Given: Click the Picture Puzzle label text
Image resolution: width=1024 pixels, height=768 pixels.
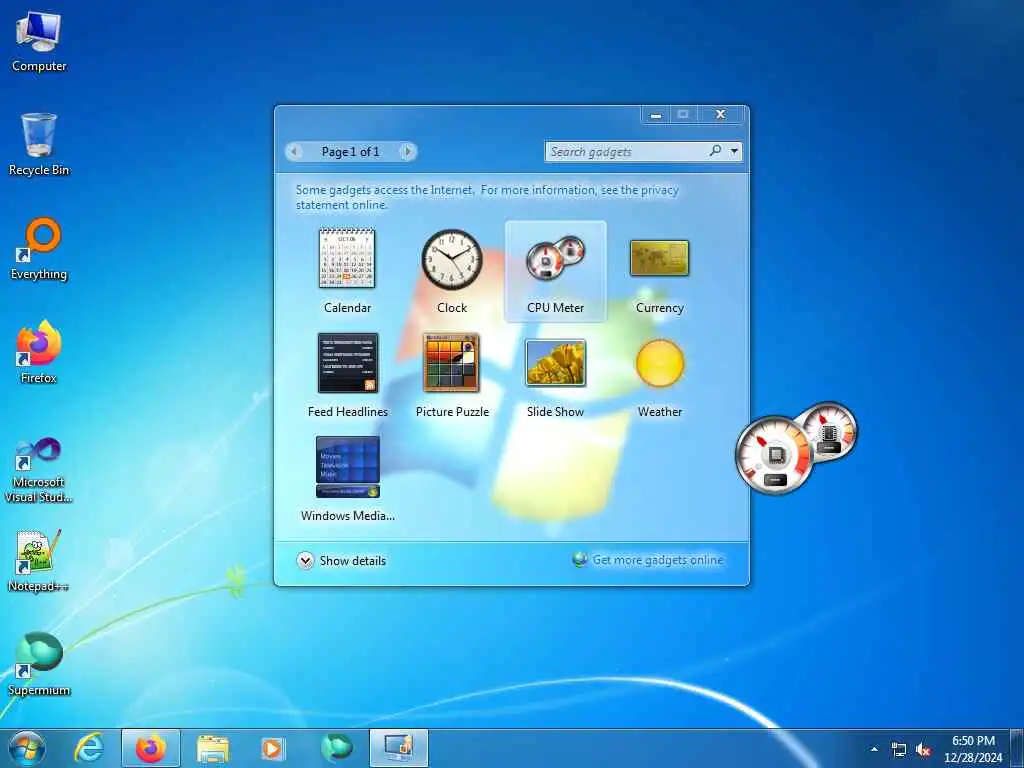Looking at the screenshot, I should pos(452,411).
